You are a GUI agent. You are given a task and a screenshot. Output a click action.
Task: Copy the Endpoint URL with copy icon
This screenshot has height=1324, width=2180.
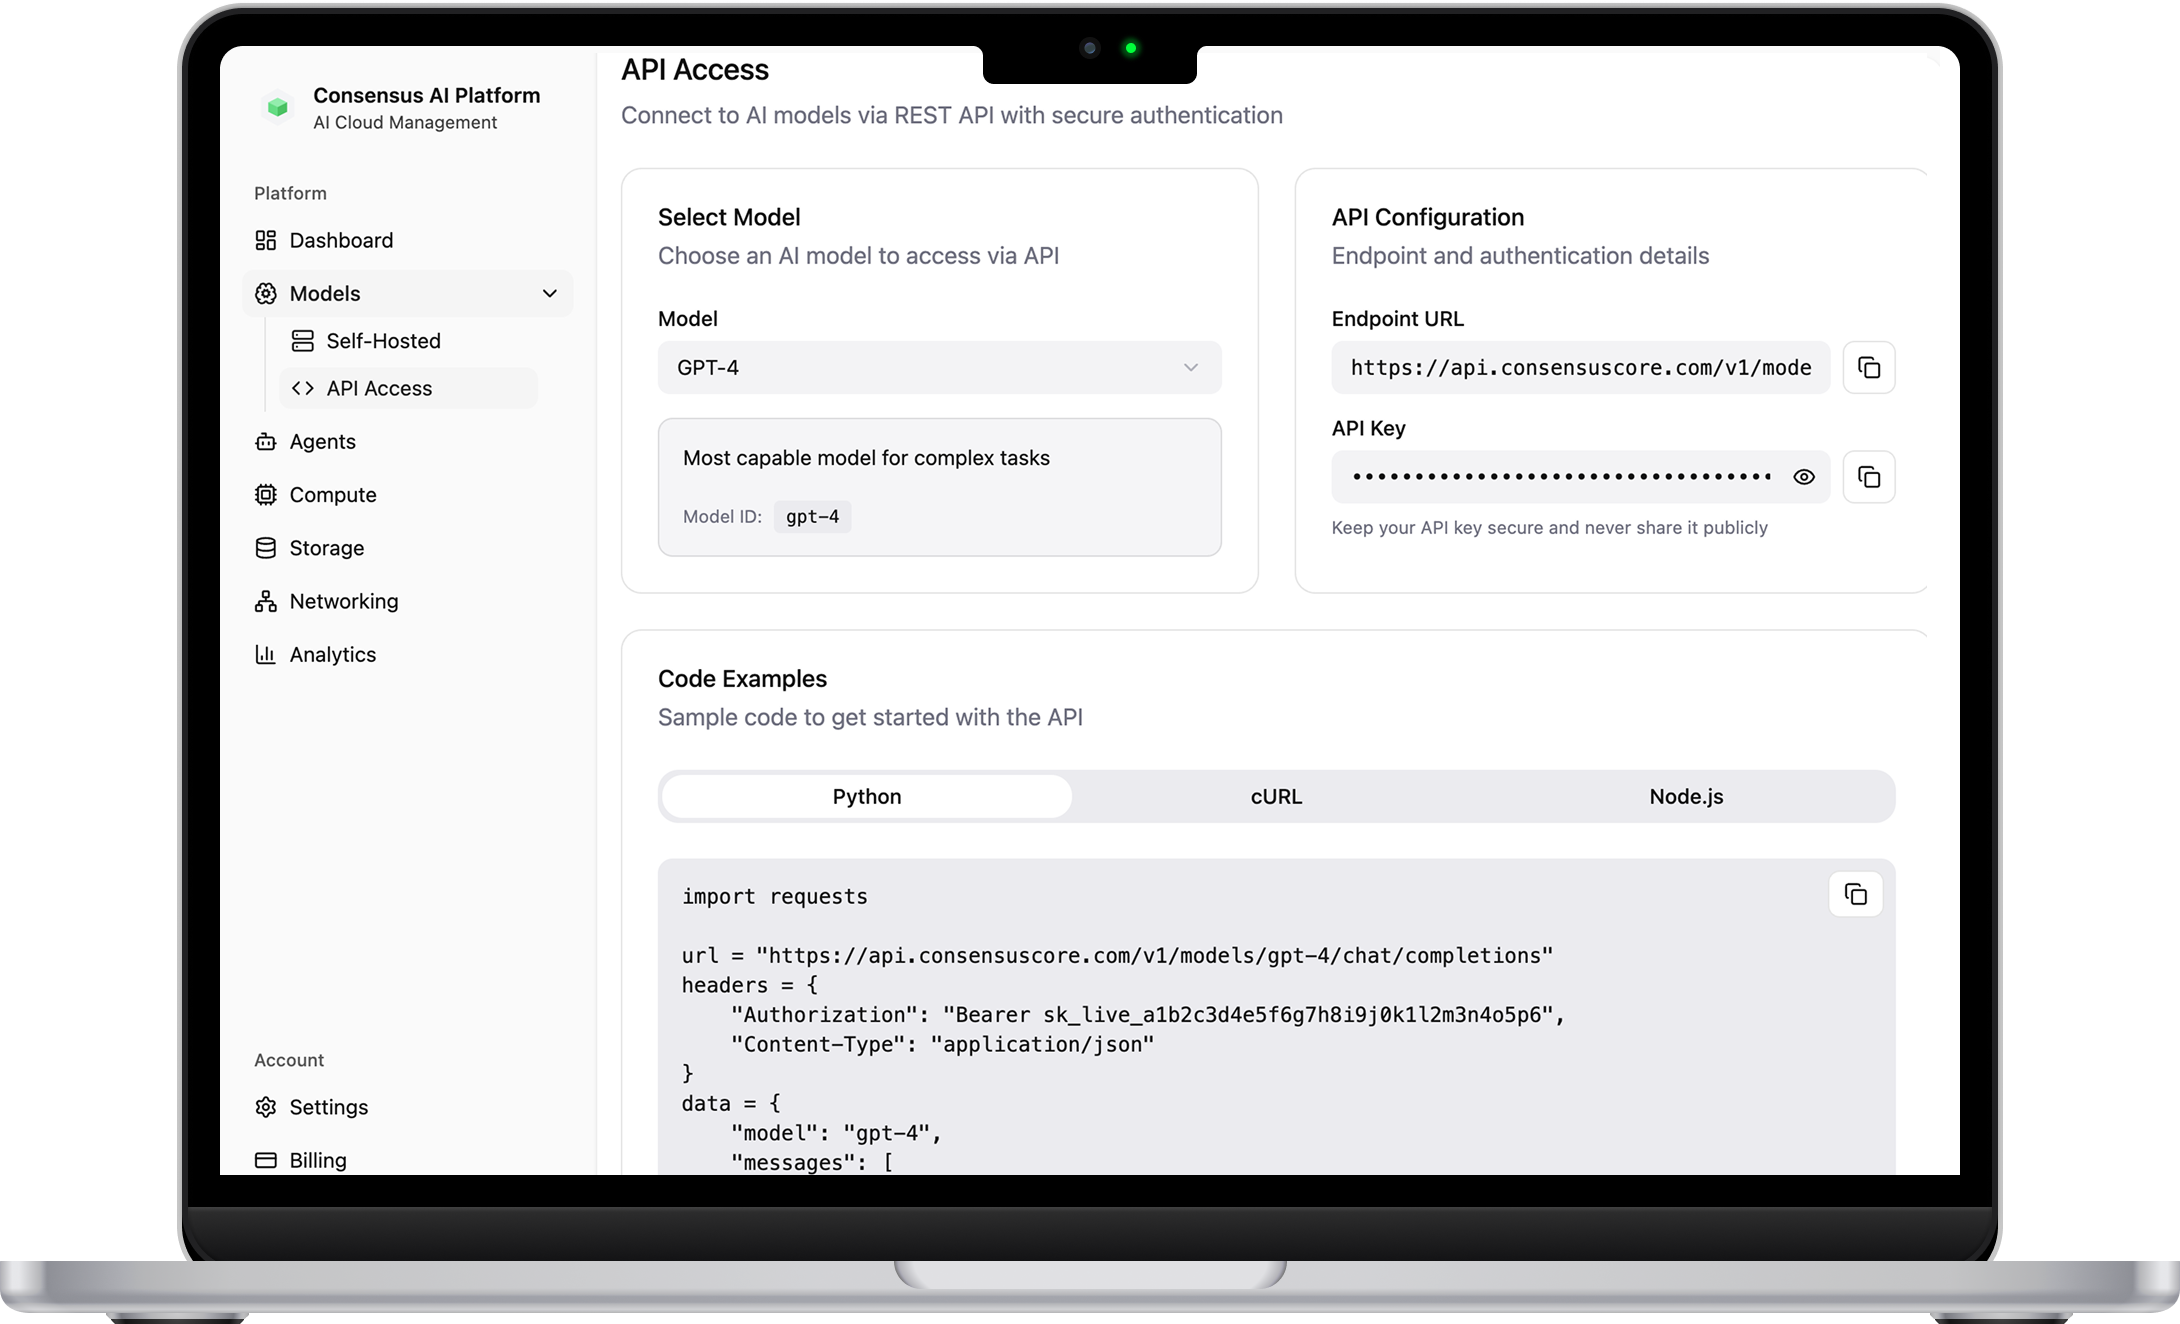pyautogui.click(x=1868, y=367)
